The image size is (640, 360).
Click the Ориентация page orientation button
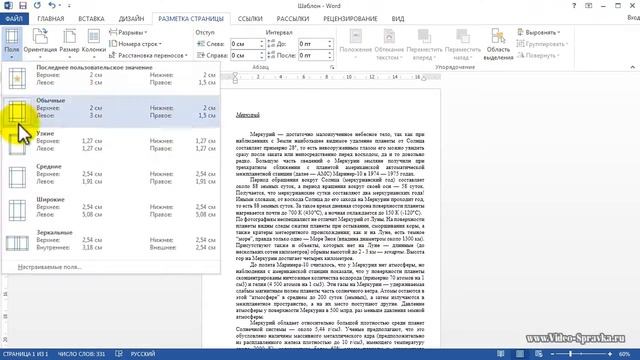tap(40, 44)
